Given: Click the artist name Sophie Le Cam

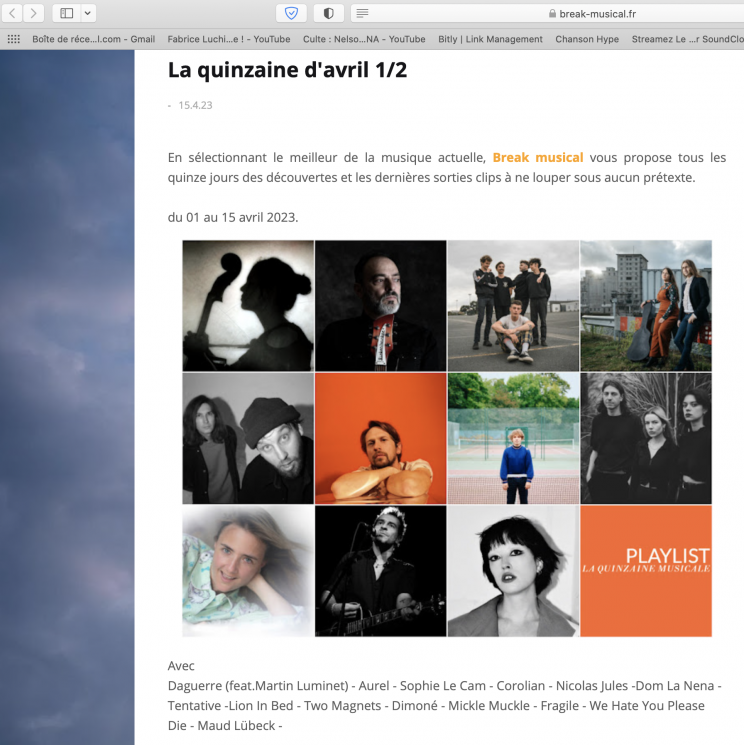Looking at the screenshot, I should 443,686.
